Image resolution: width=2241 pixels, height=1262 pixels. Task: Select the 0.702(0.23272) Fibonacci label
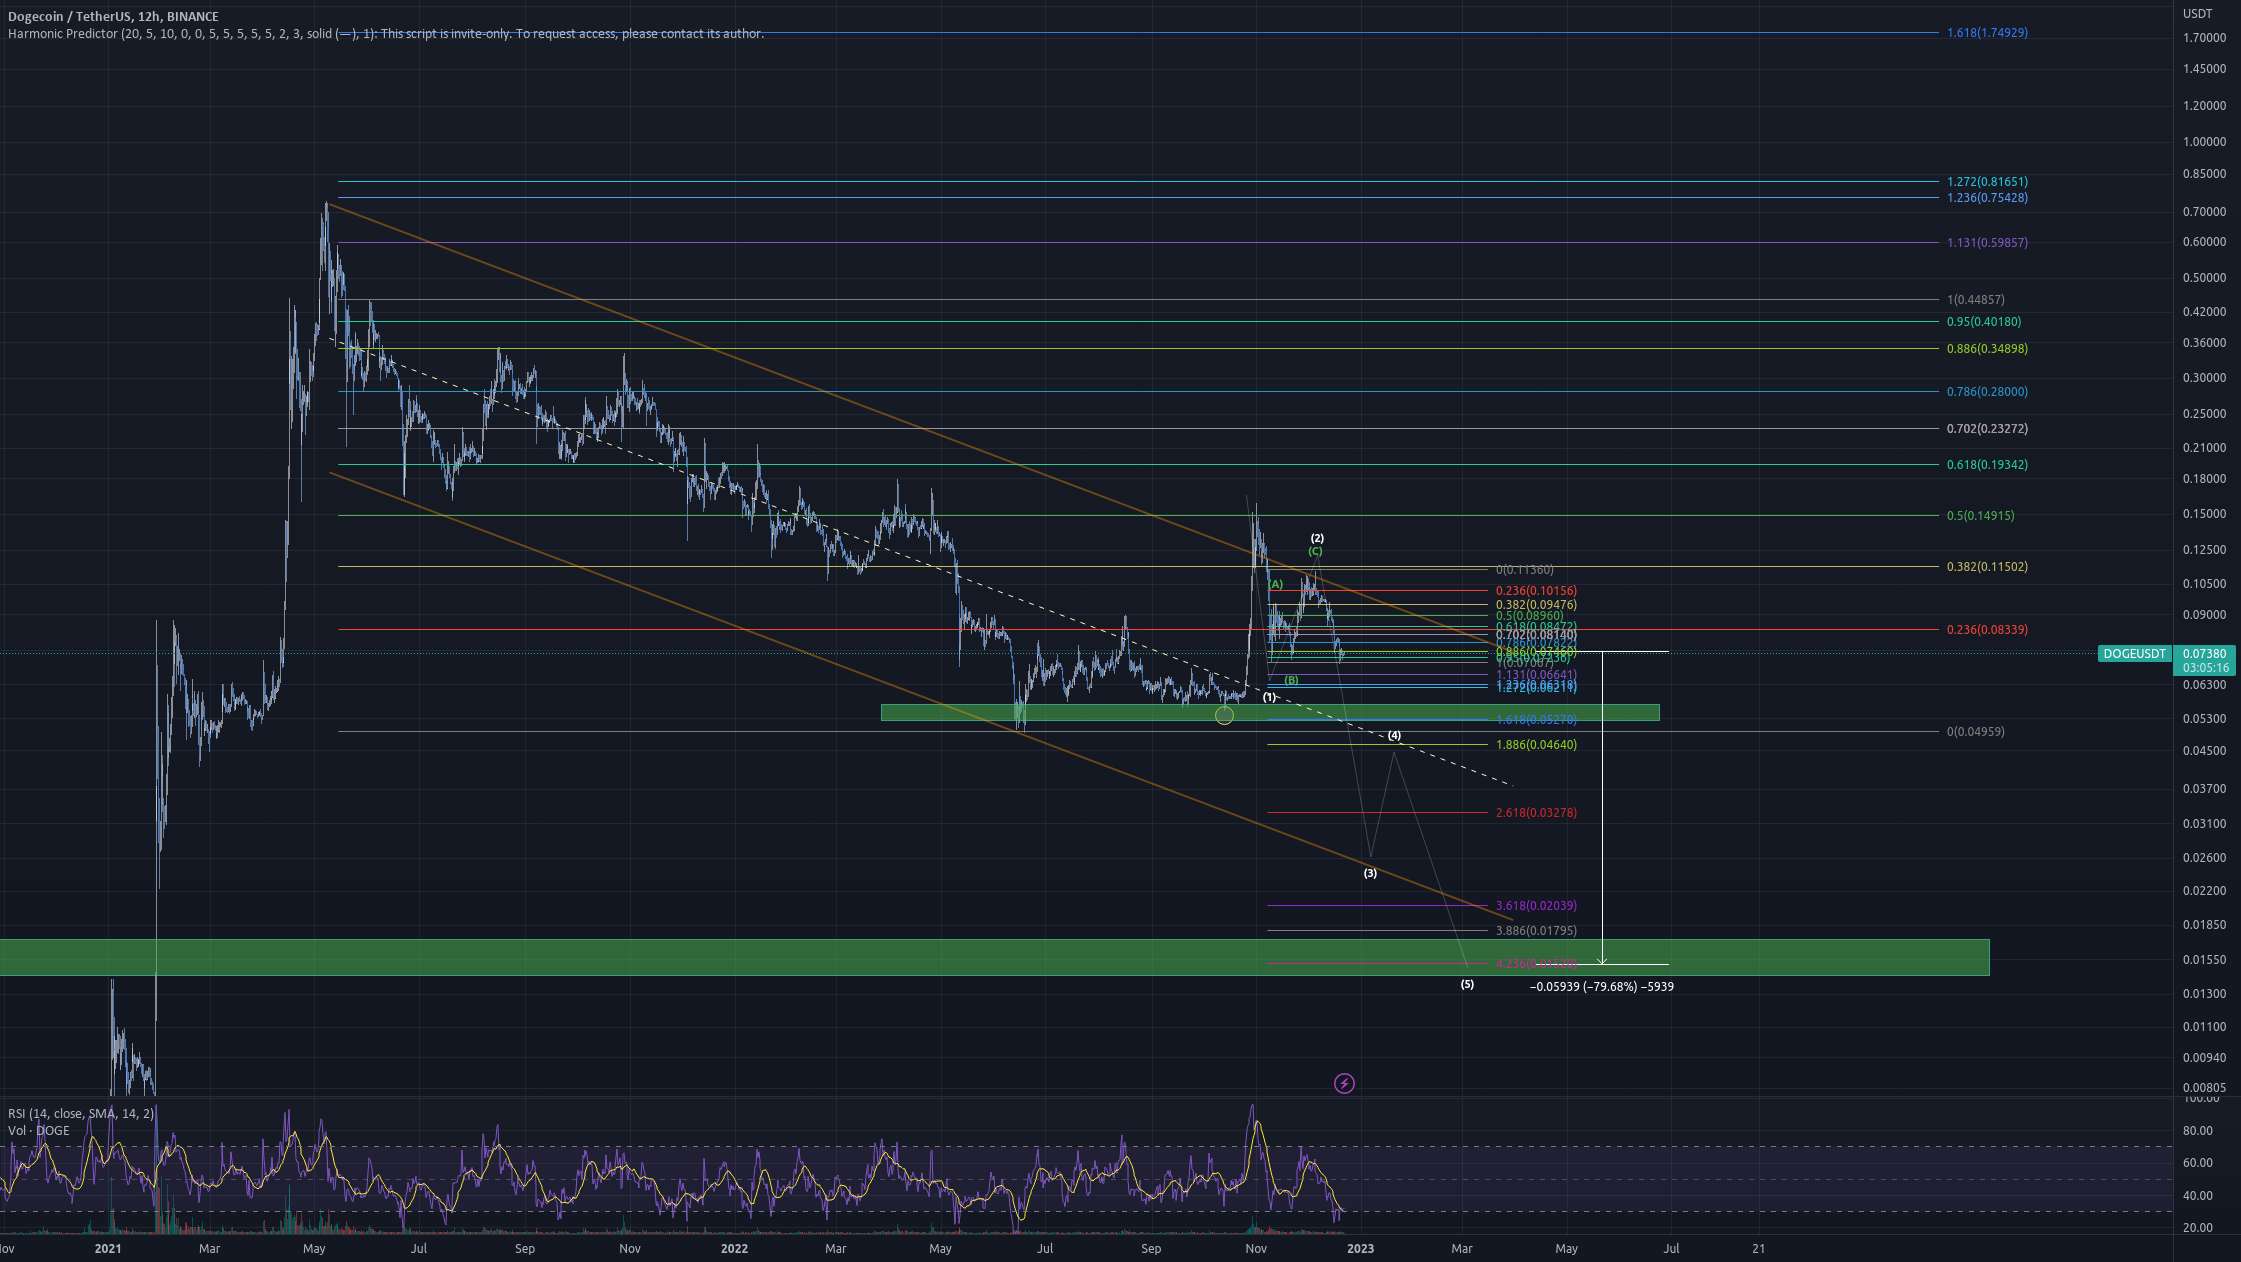(x=1987, y=429)
